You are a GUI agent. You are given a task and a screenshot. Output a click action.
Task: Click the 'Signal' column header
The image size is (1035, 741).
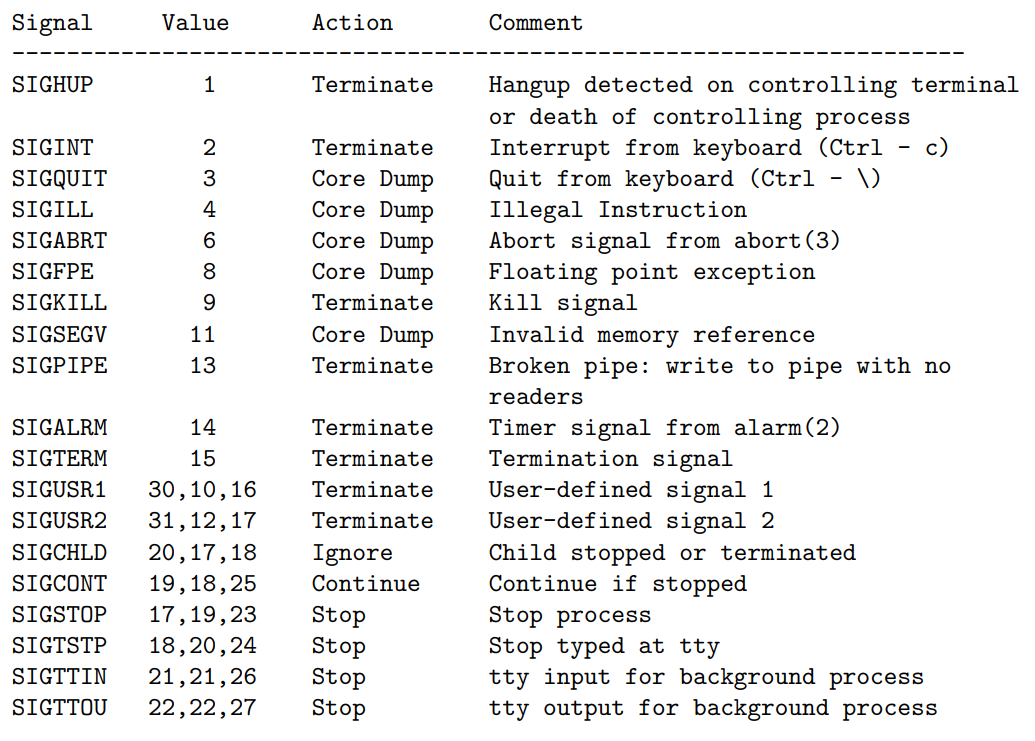tap(52, 23)
